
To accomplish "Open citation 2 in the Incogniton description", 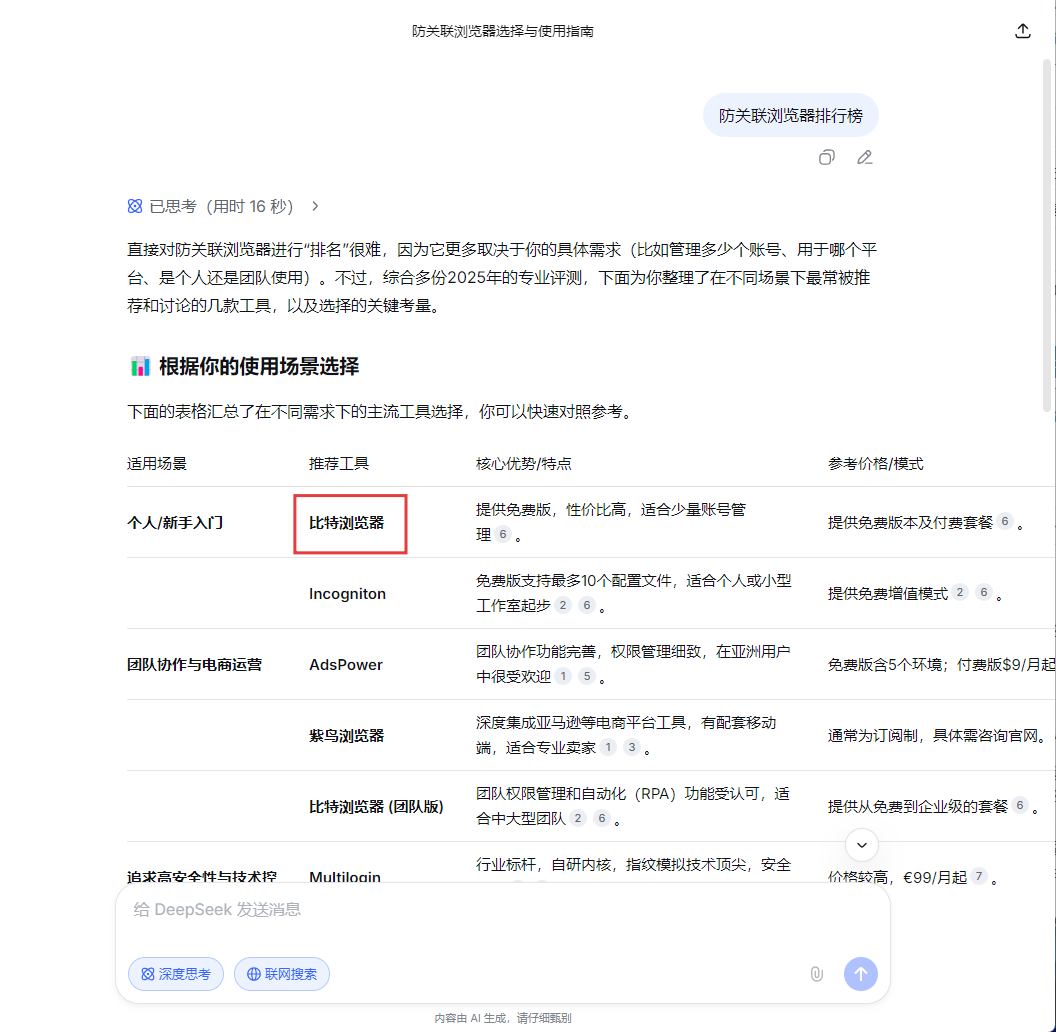I will tap(563, 605).
